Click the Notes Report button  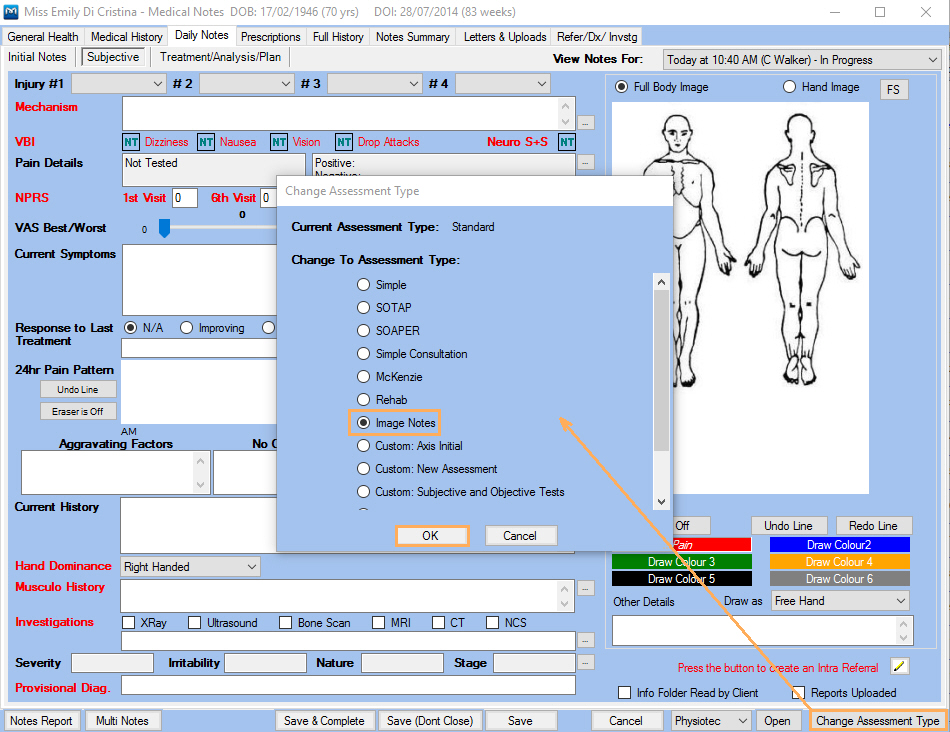click(41, 720)
